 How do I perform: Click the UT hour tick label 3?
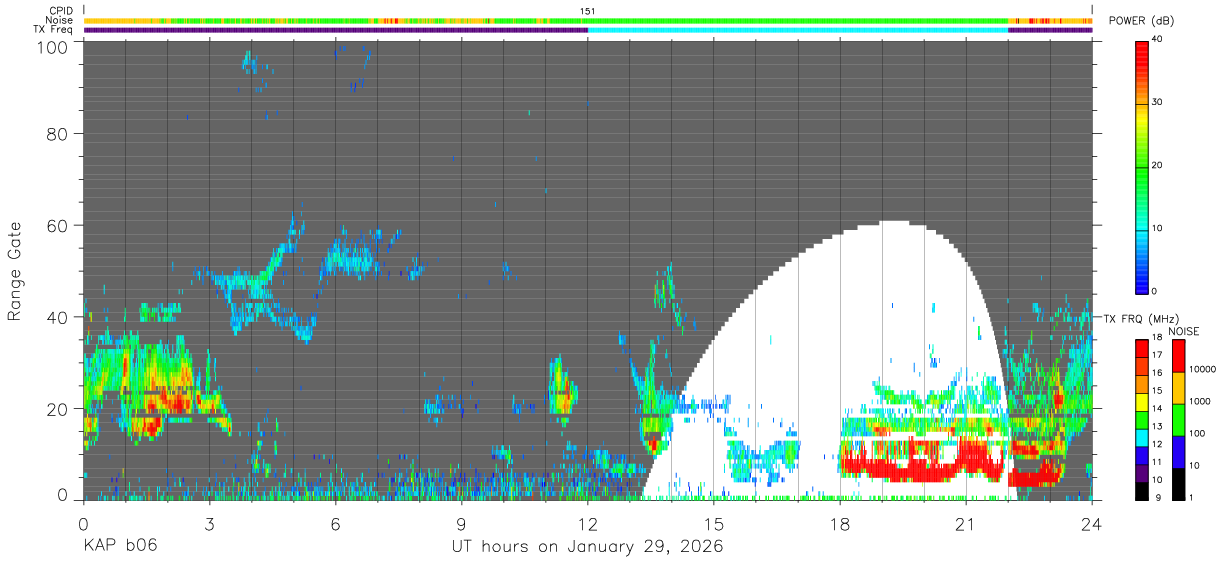(x=209, y=523)
